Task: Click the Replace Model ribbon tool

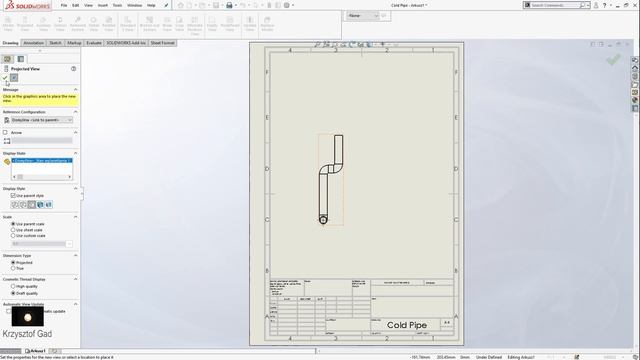Action: click(x=267, y=24)
